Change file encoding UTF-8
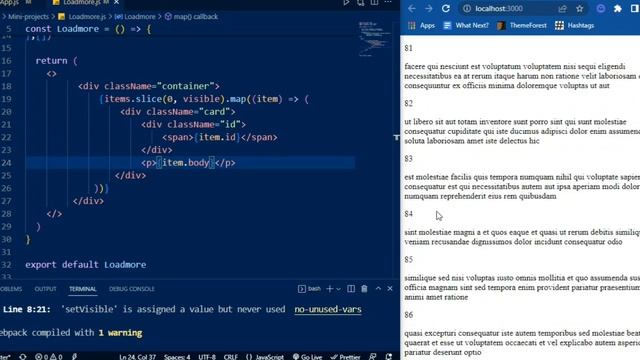Screen dimensions: 640x360 click(207, 357)
